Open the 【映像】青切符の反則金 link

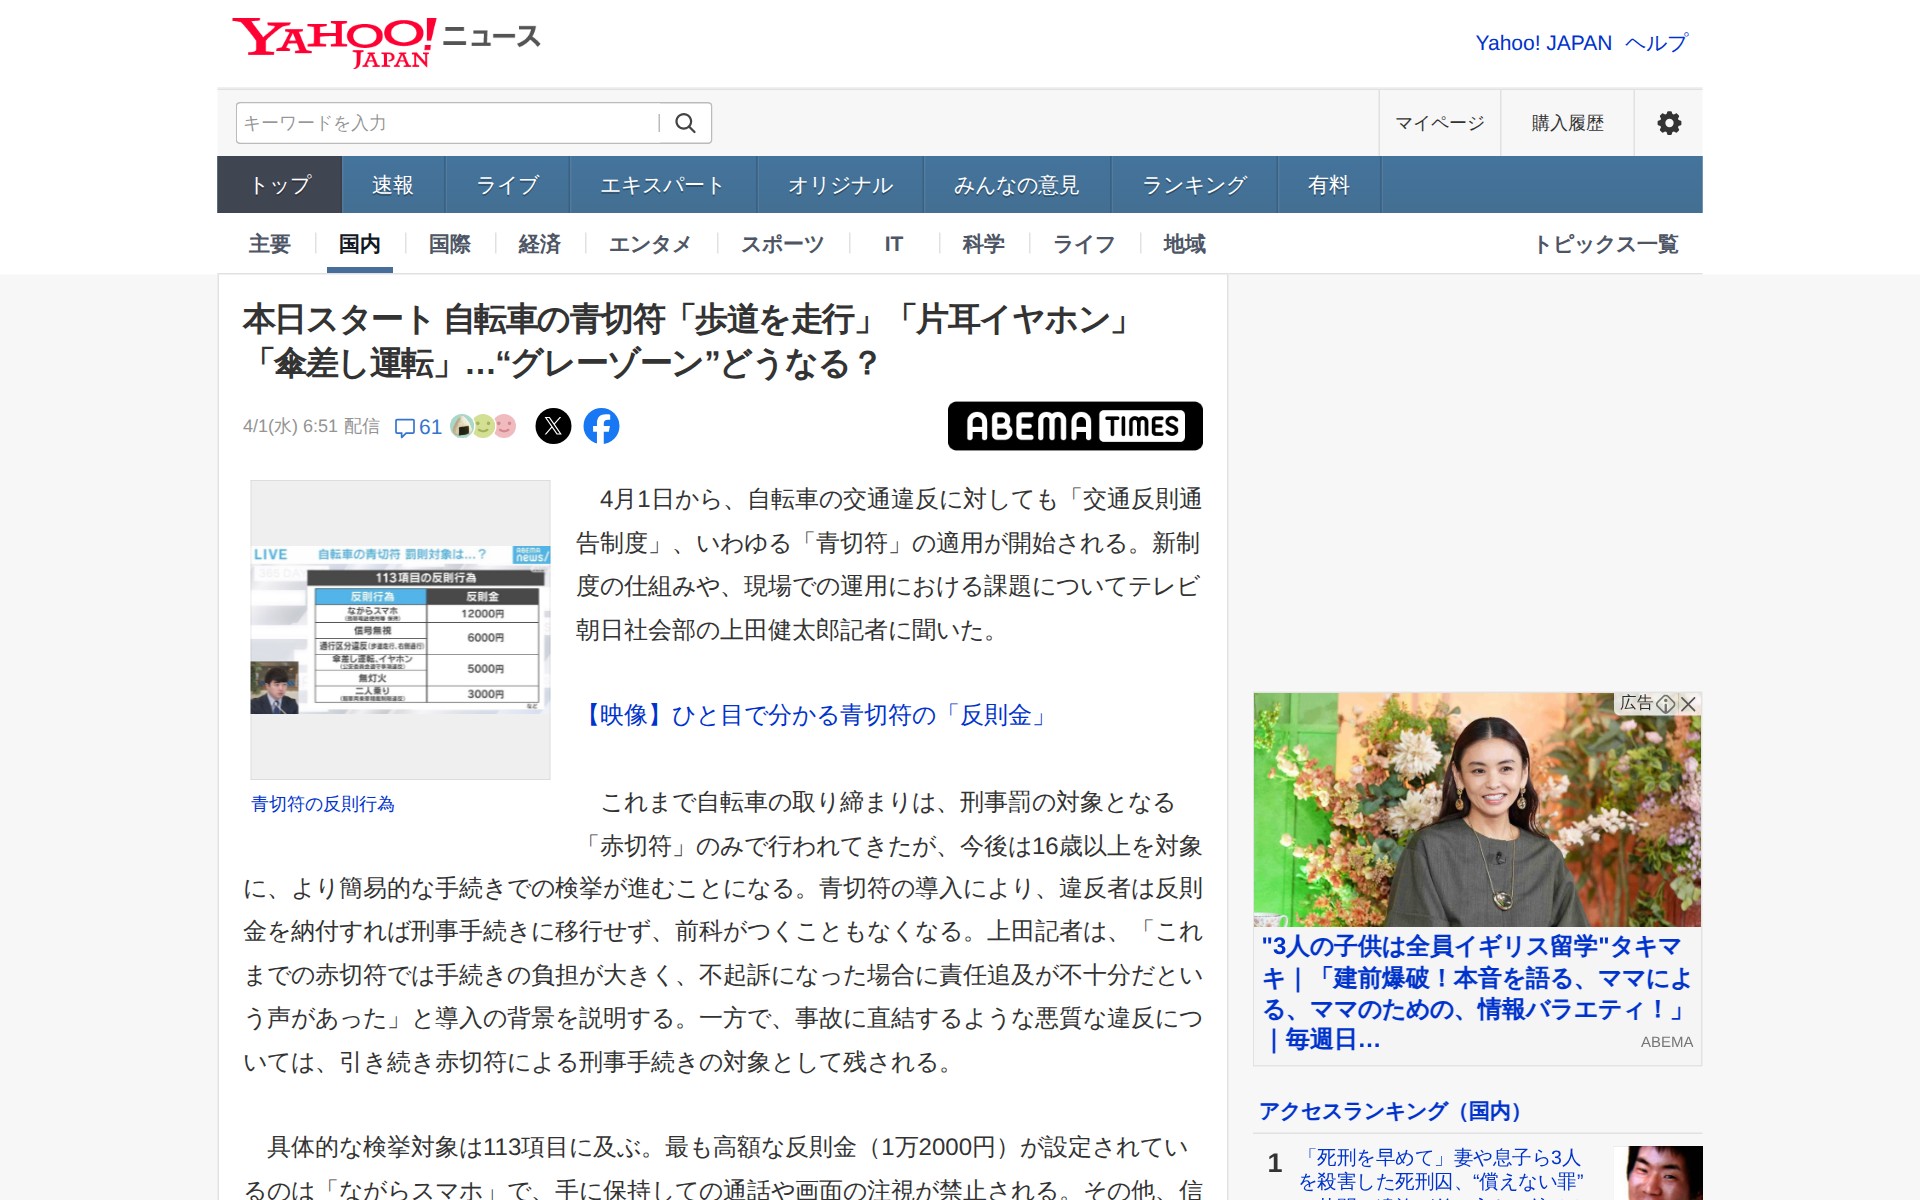(x=813, y=715)
